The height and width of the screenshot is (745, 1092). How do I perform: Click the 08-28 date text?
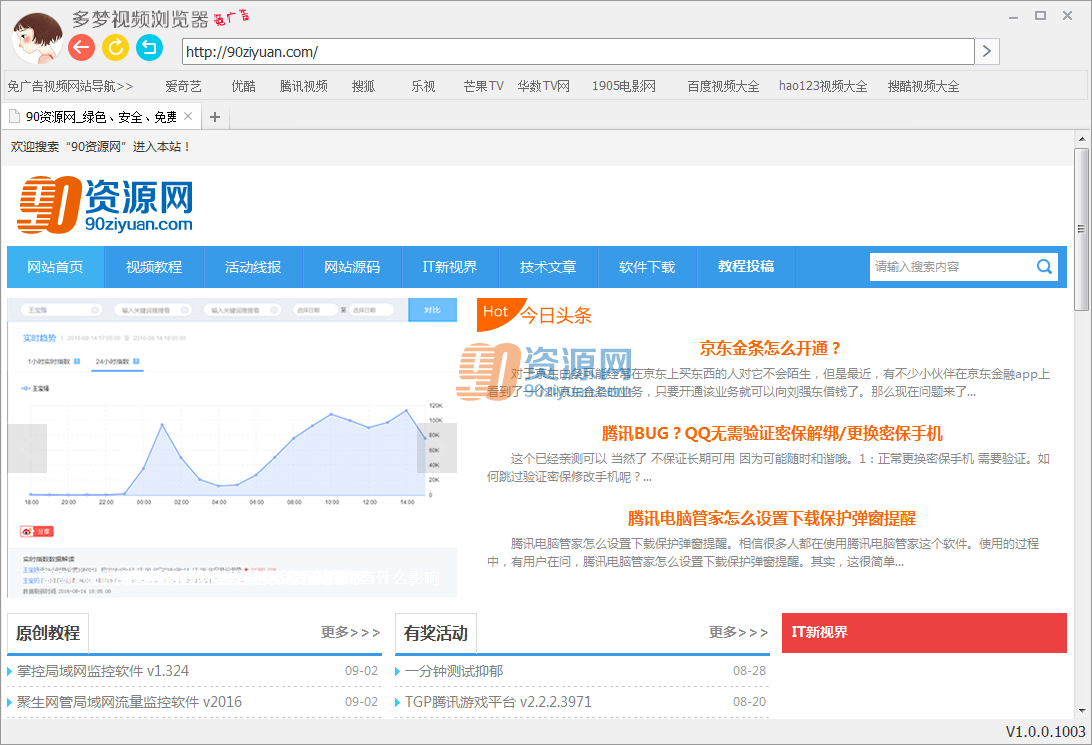click(x=749, y=671)
